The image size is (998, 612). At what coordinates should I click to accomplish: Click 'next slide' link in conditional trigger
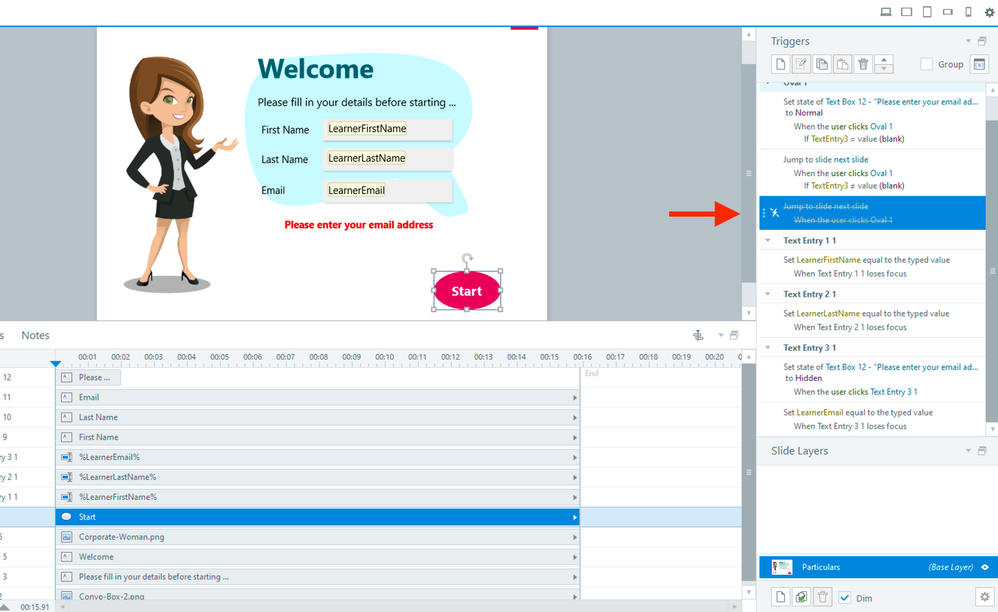(850, 160)
